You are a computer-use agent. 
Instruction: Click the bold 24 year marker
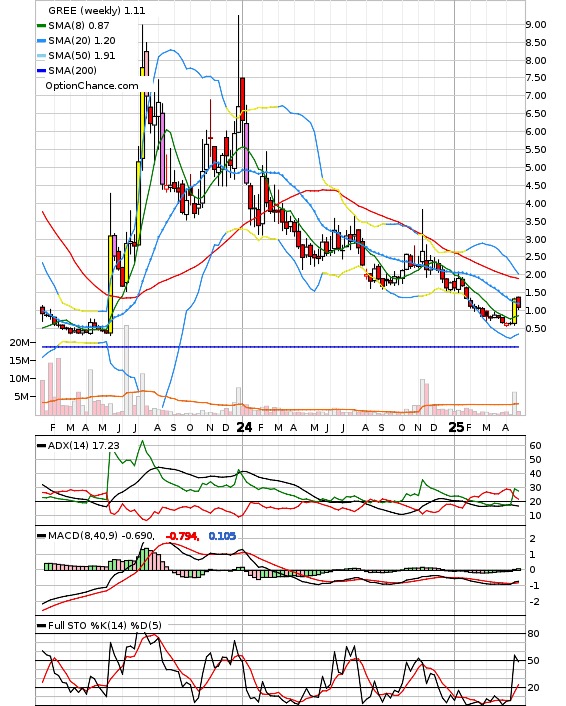pyautogui.click(x=244, y=427)
